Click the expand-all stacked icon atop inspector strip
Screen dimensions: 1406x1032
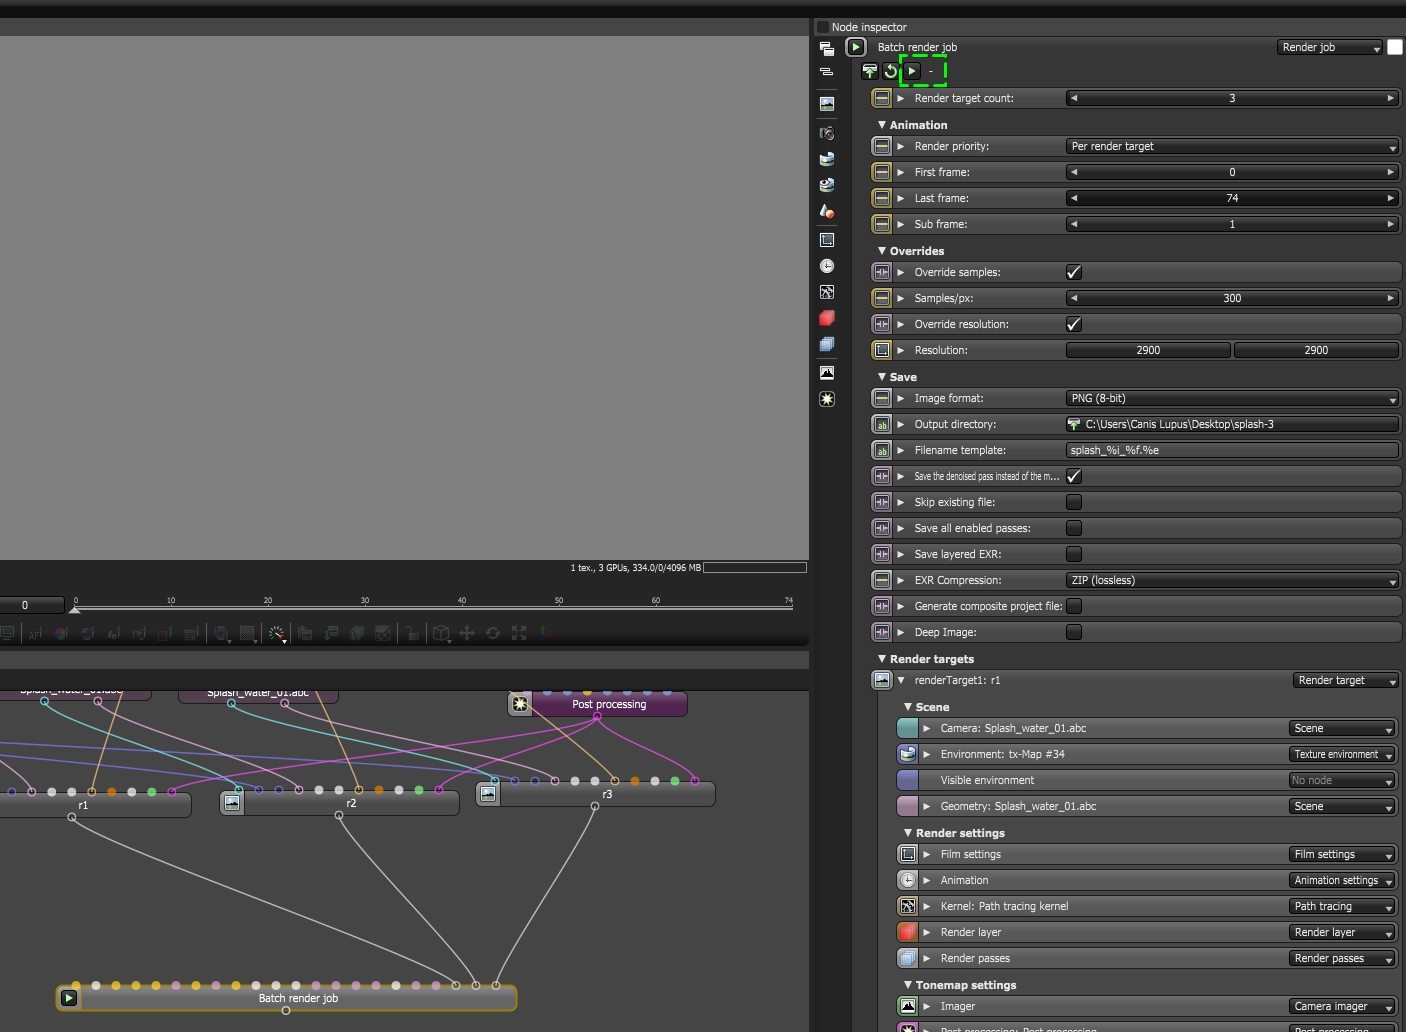tap(826, 48)
